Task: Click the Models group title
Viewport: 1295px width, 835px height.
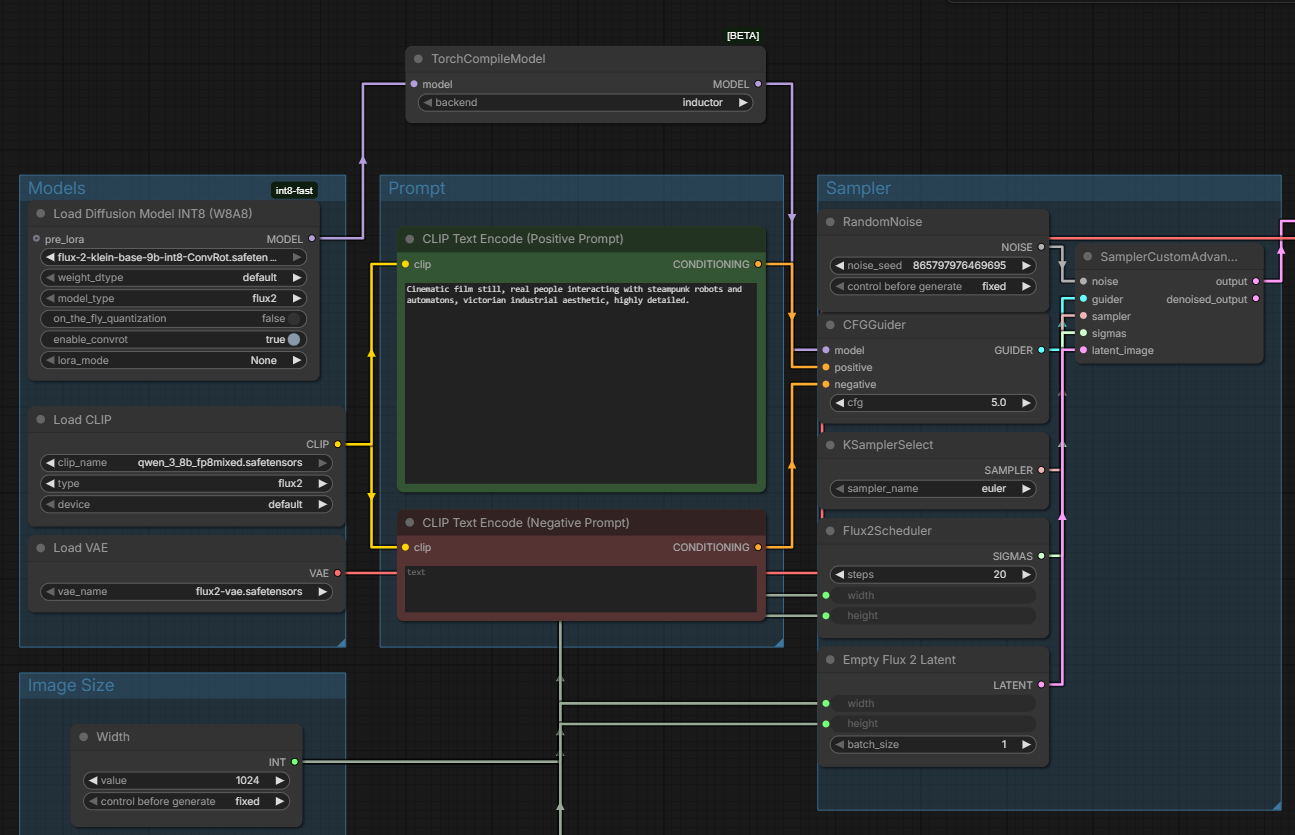Action: tap(56, 189)
